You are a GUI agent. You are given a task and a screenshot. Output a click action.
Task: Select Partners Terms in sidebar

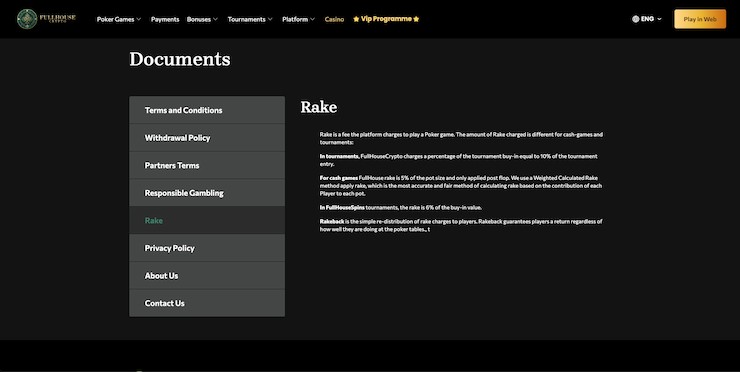(207, 165)
